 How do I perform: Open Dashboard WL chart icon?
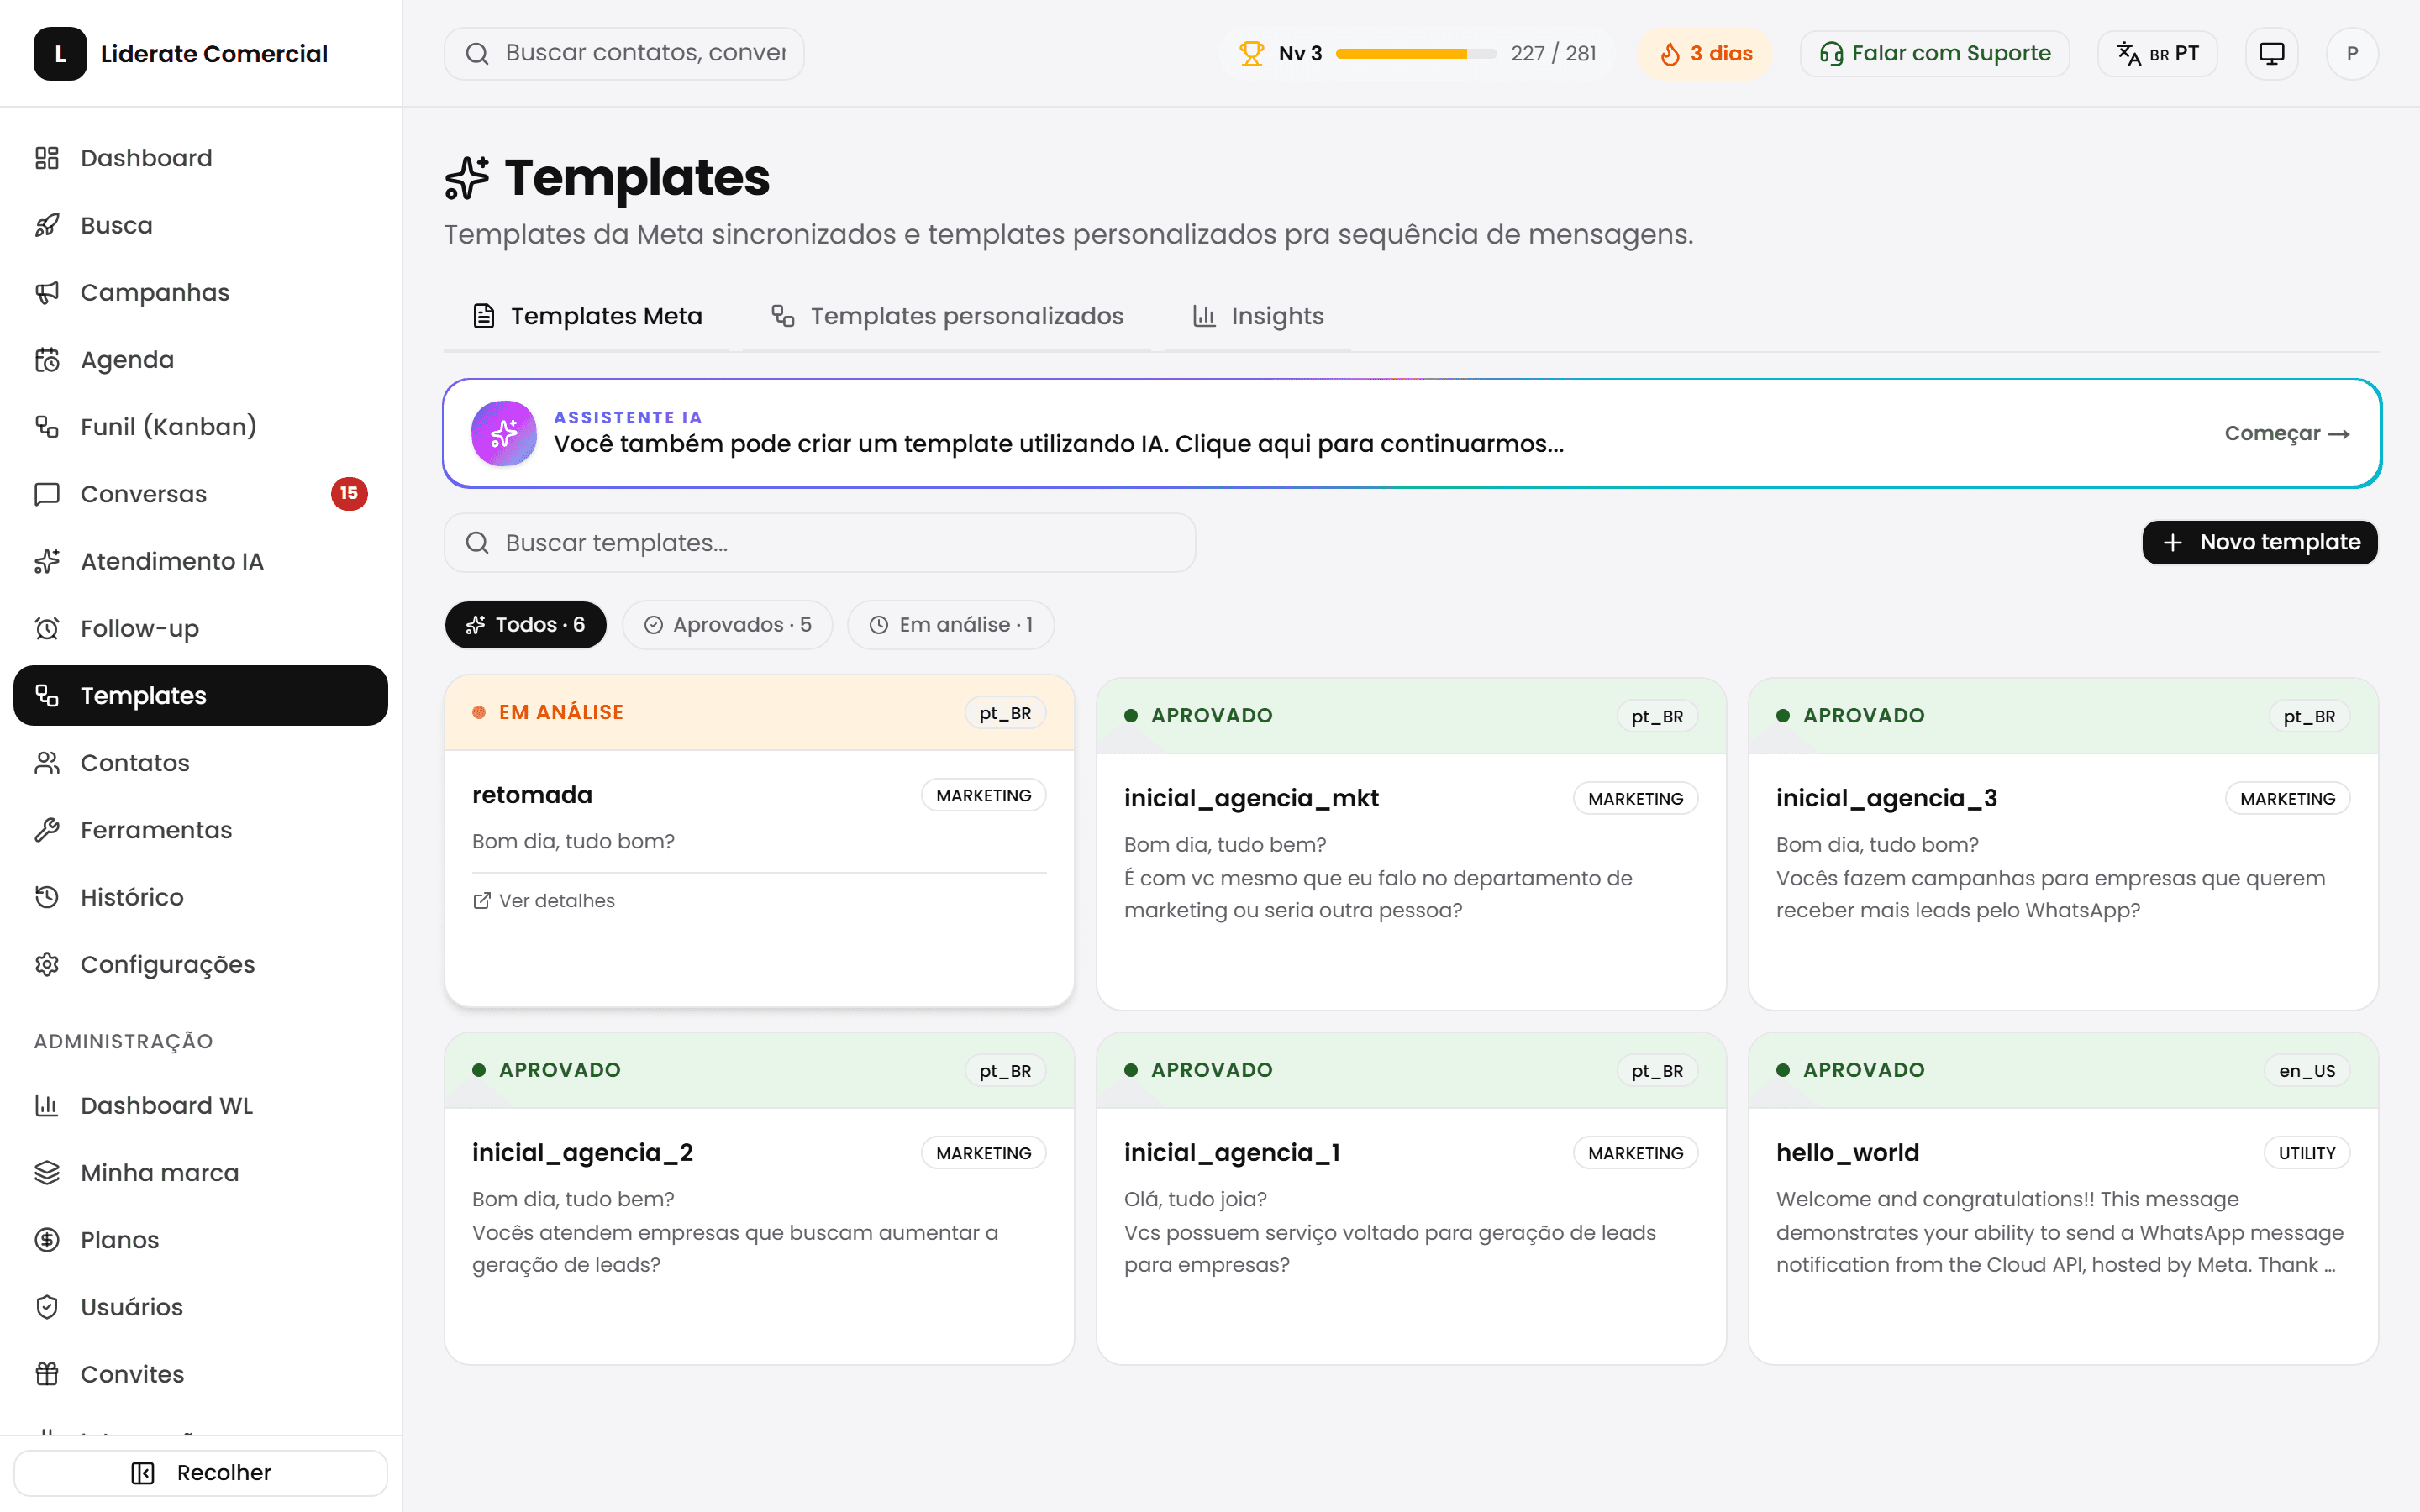(x=47, y=1105)
